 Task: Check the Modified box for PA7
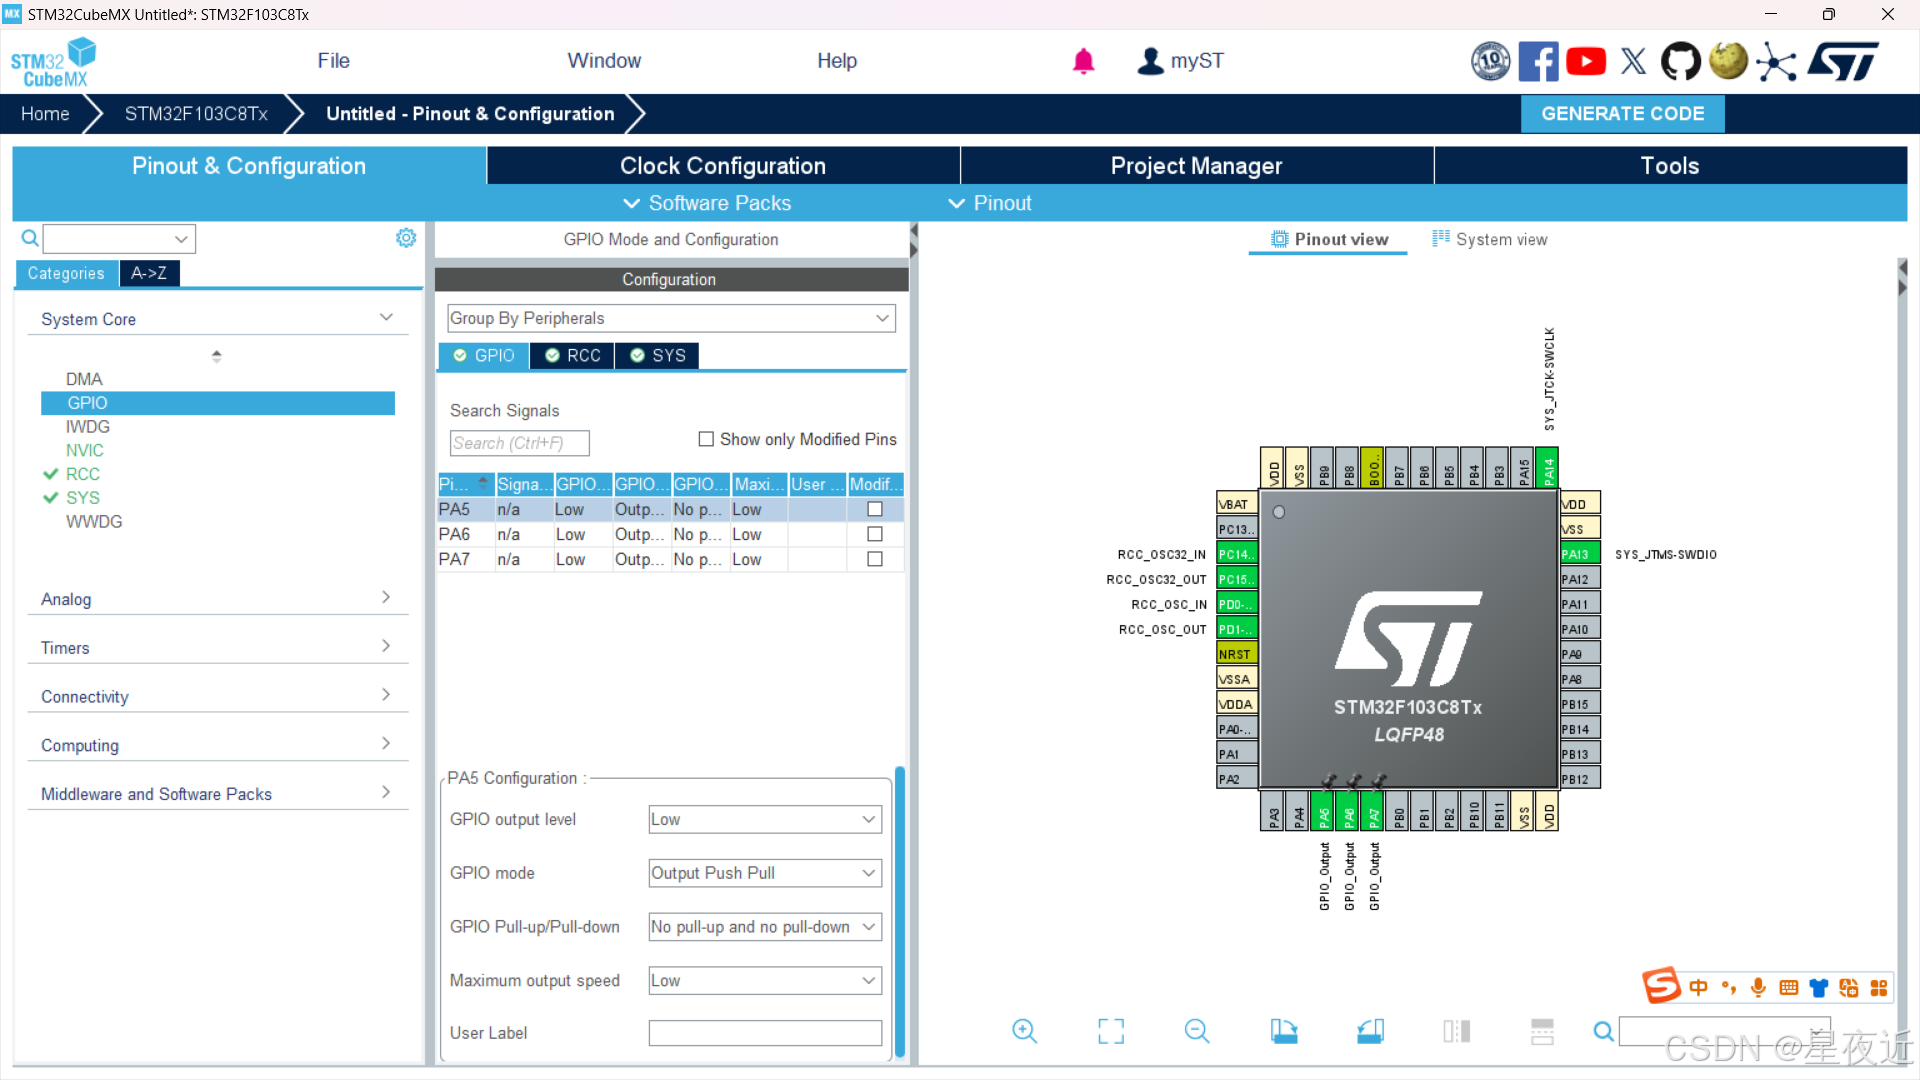click(x=875, y=559)
